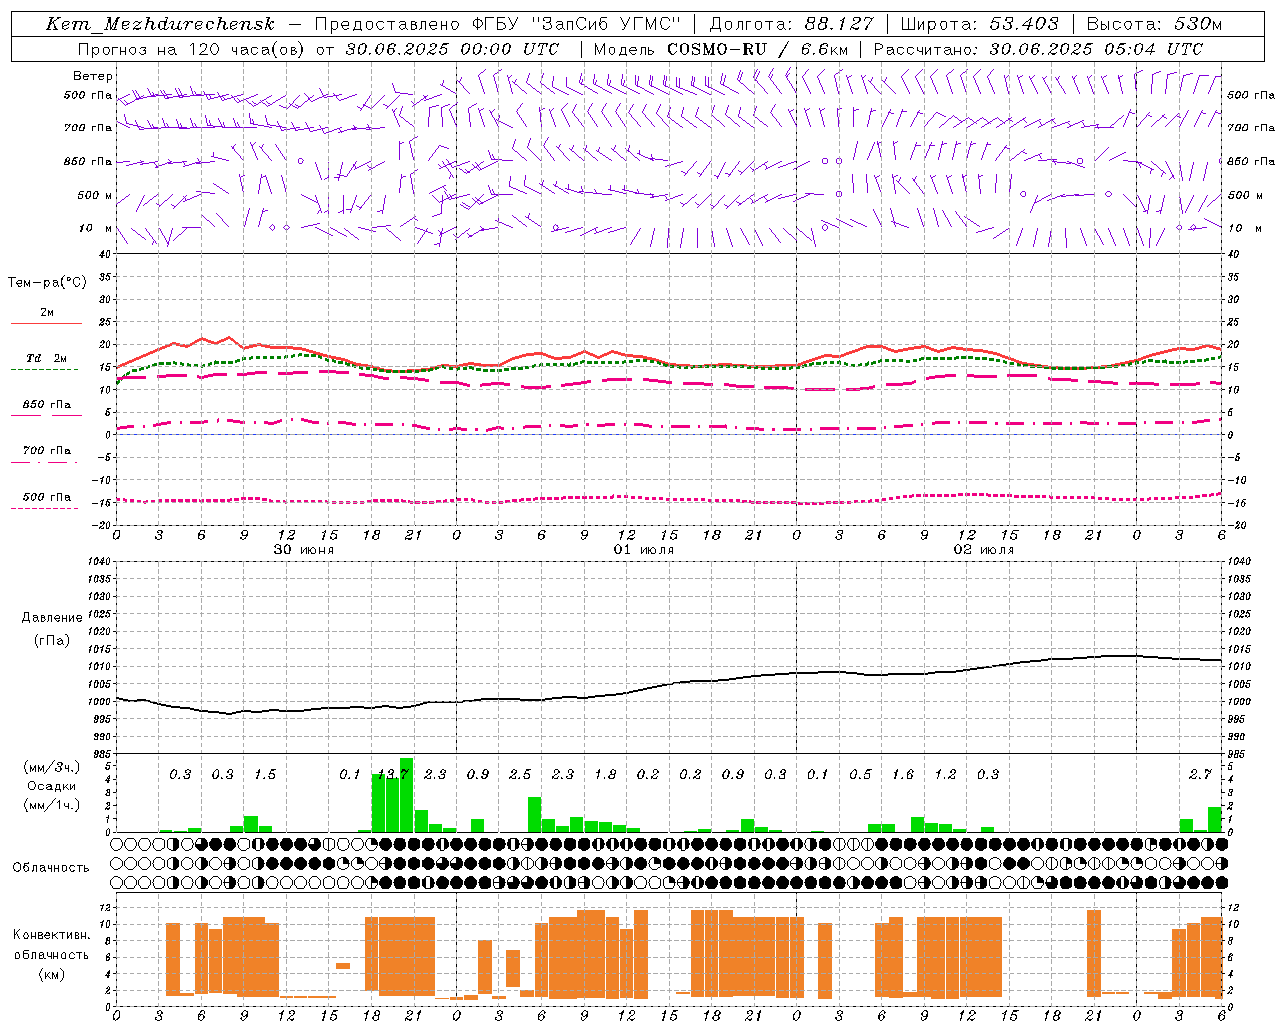This screenshot has width=1280, height=1024.
Task: Click the precipitation value 1.8
Action: coord(605,775)
